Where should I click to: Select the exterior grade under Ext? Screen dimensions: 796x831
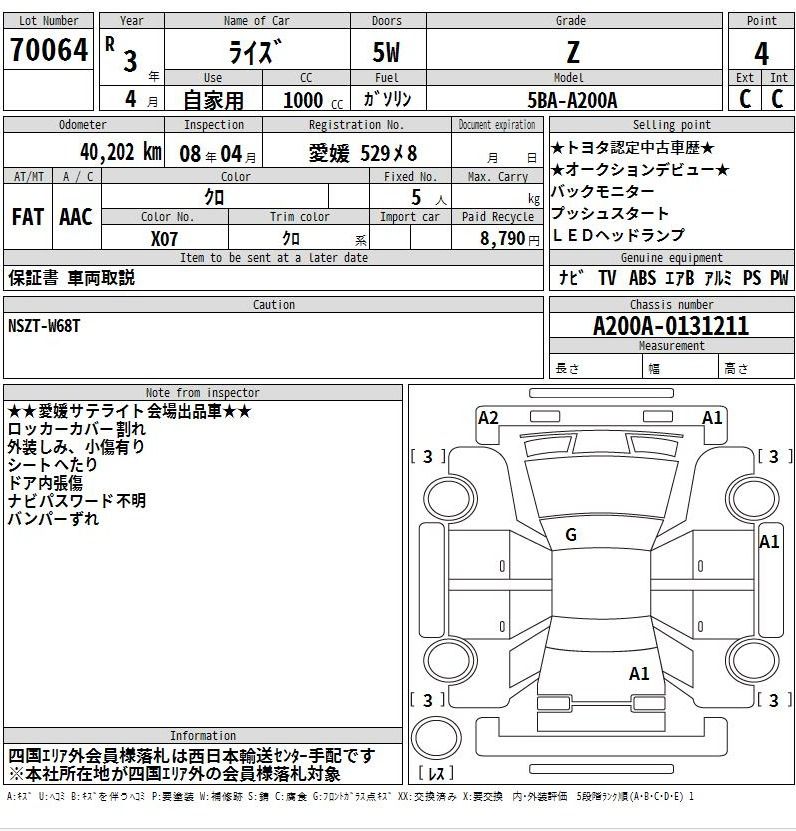745,99
